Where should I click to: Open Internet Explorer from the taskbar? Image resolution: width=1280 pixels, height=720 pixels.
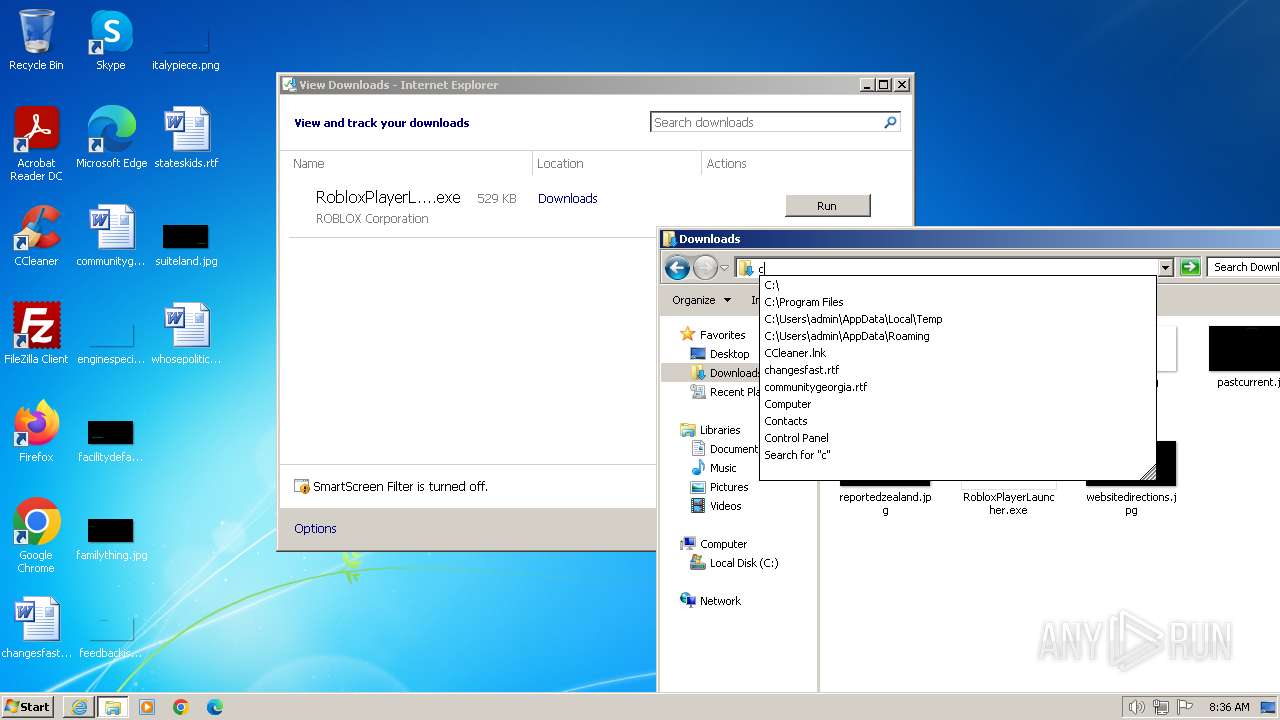[x=79, y=707]
